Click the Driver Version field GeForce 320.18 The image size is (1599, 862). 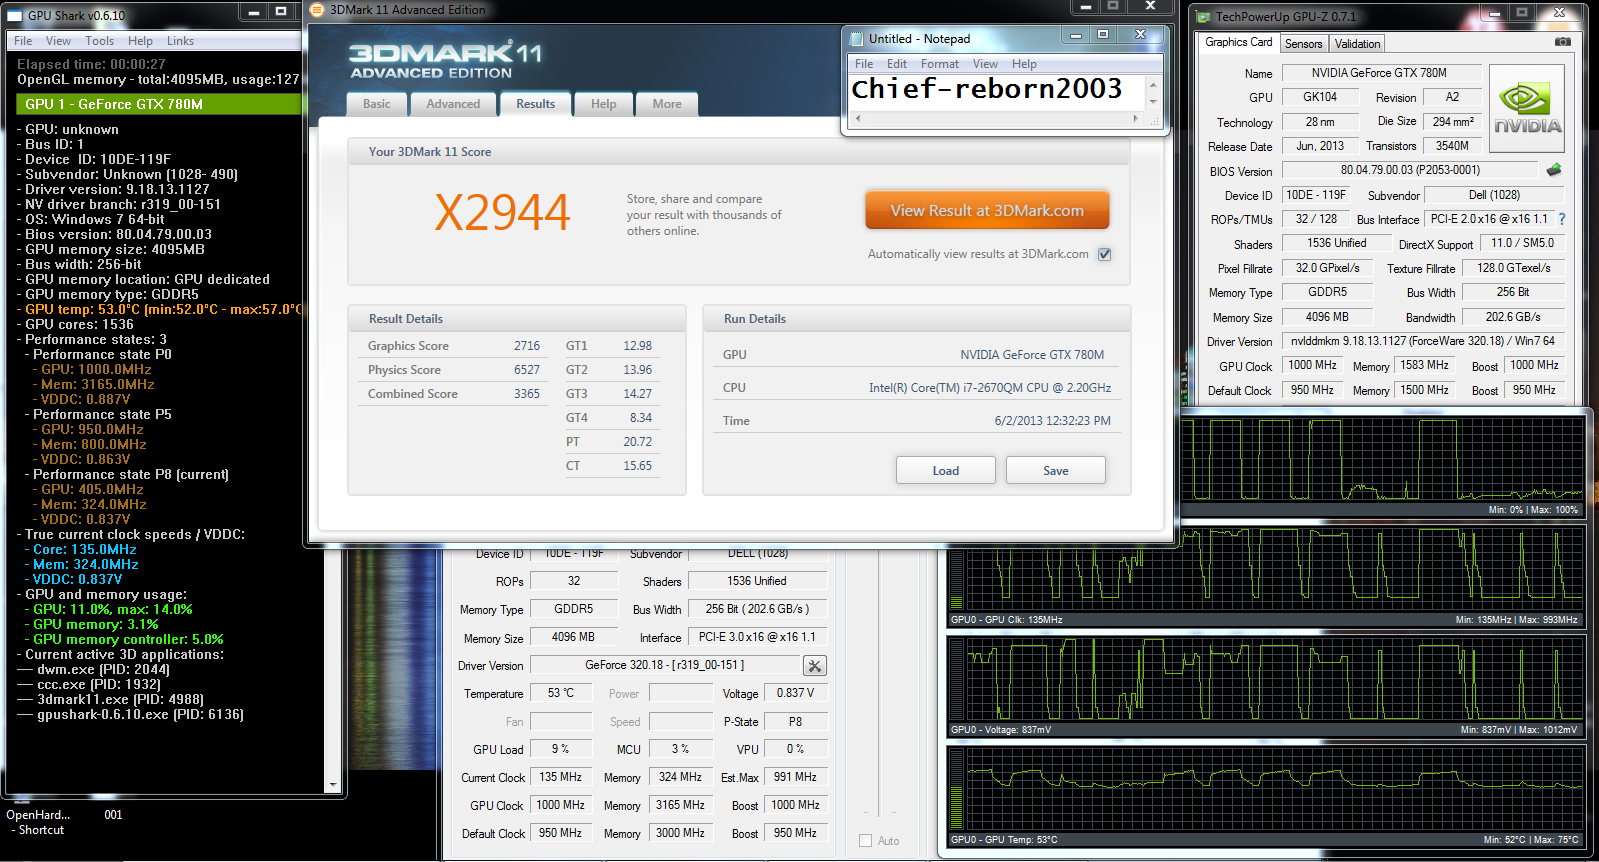pyautogui.click(x=665, y=665)
